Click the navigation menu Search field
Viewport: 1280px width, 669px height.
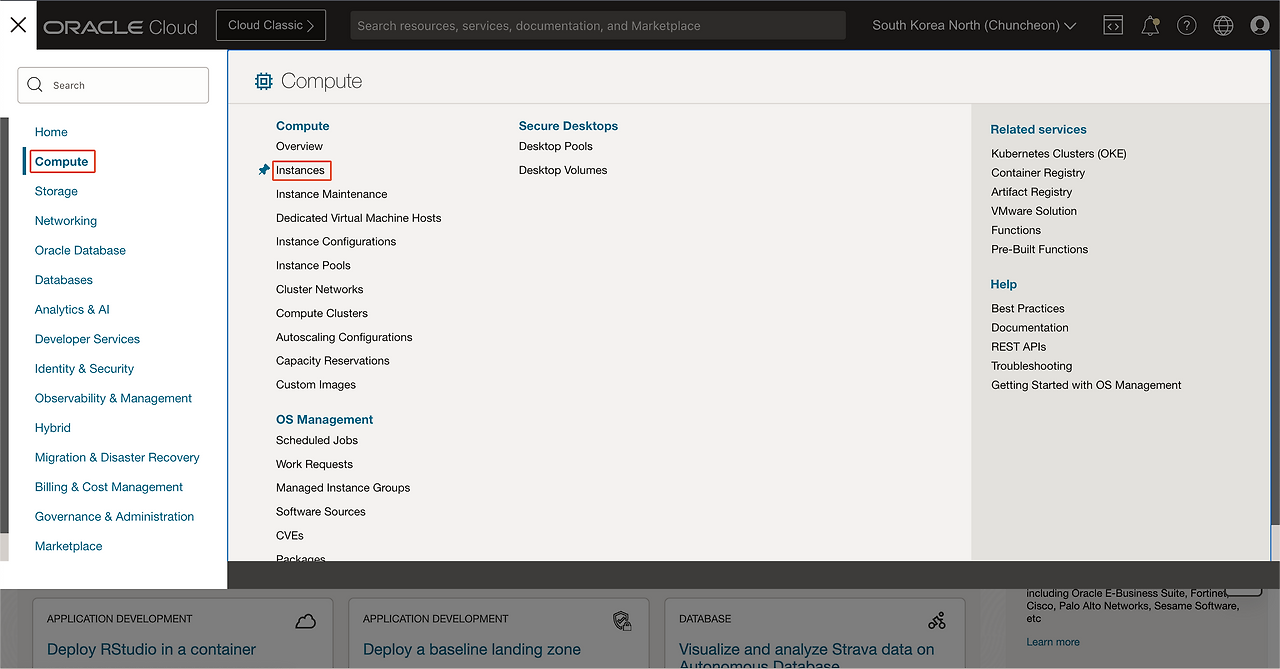click(x=113, y=86)
